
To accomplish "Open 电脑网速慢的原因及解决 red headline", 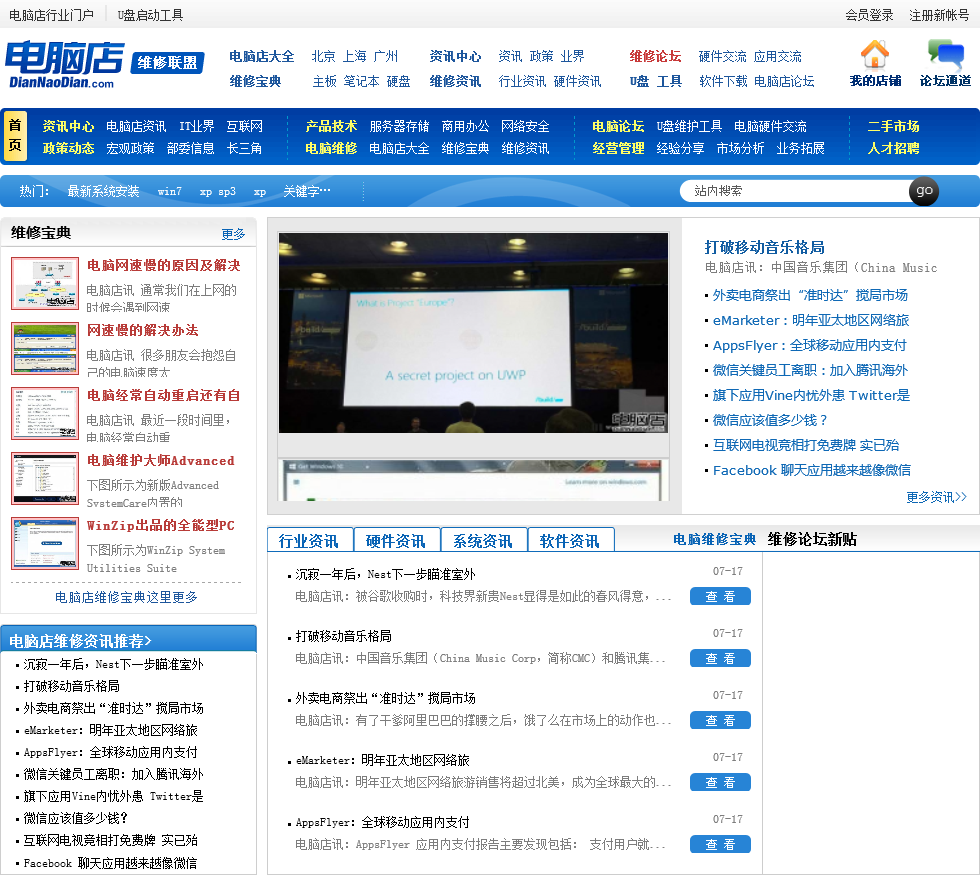I will click(x=164, y=265).
